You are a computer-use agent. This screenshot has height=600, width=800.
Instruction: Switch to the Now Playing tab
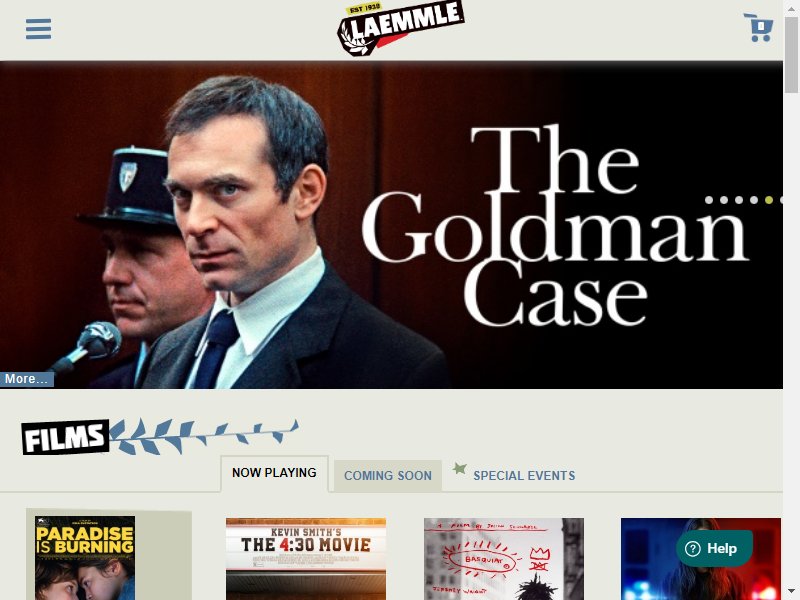274,473
